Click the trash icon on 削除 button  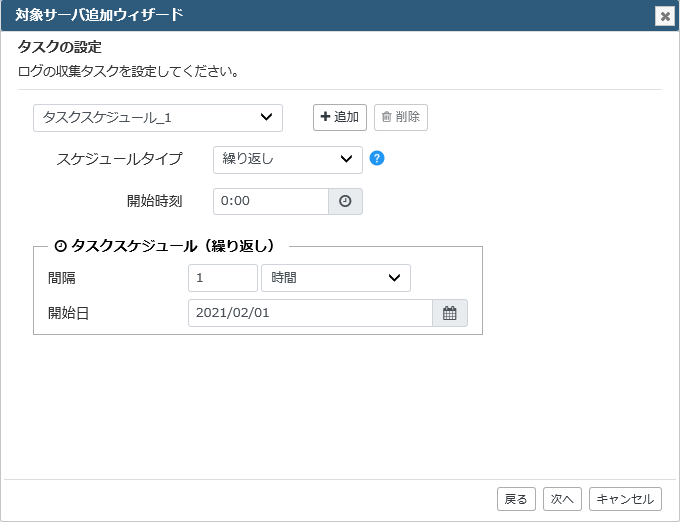pyautogui.click(x=386, y=117)
